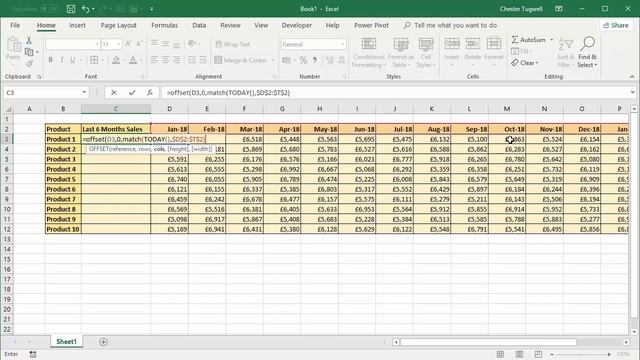
Task: Click column header M
Action: pos(507,109)
